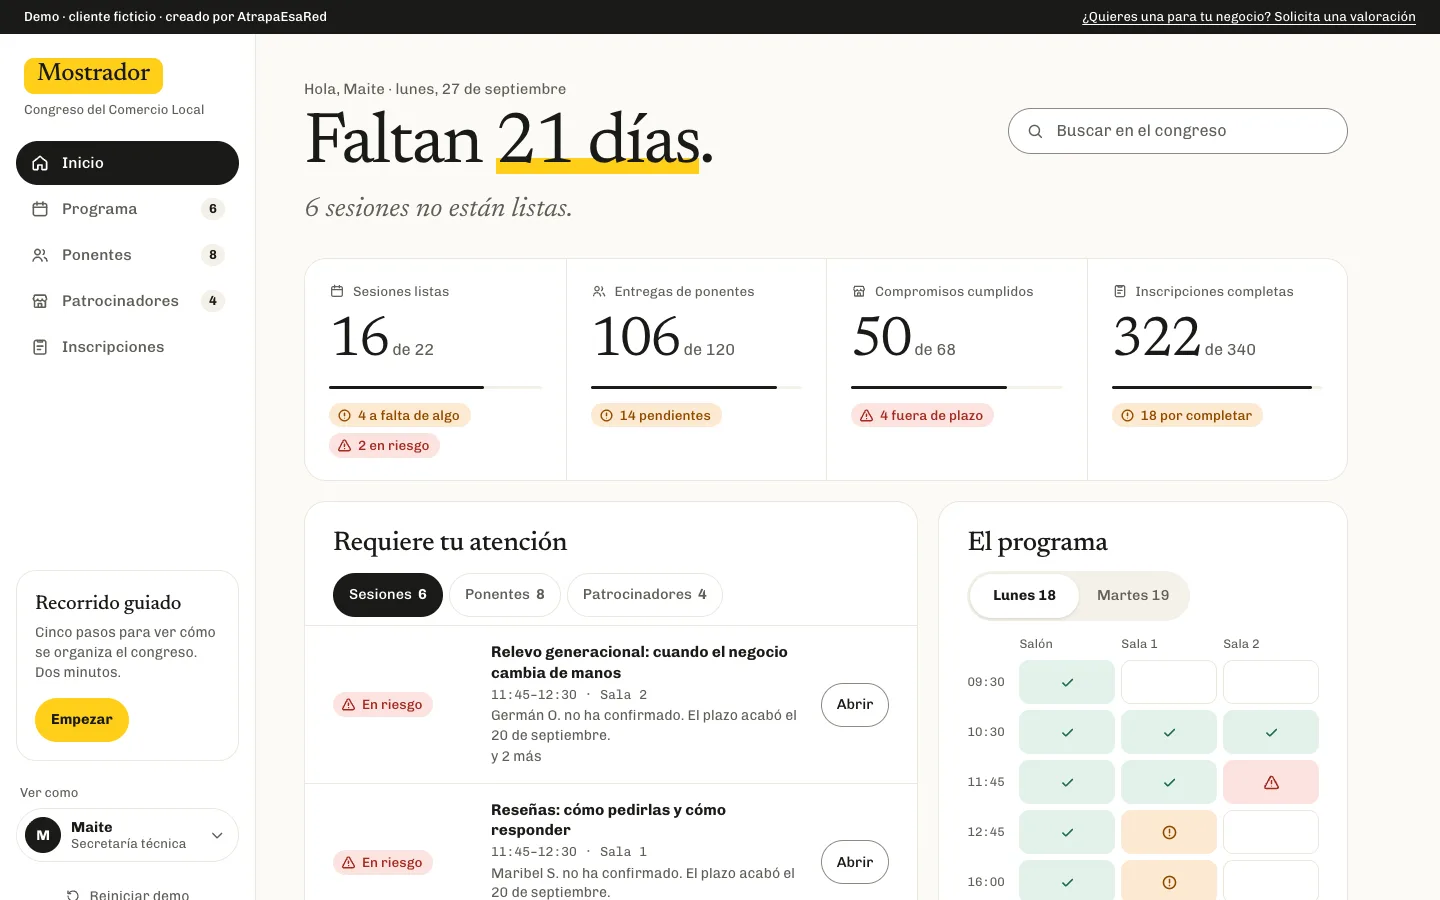Select the Patrocinadores 4 tab
The width and height of the screenshot is (1440, 900).
[x=645, y=594]
